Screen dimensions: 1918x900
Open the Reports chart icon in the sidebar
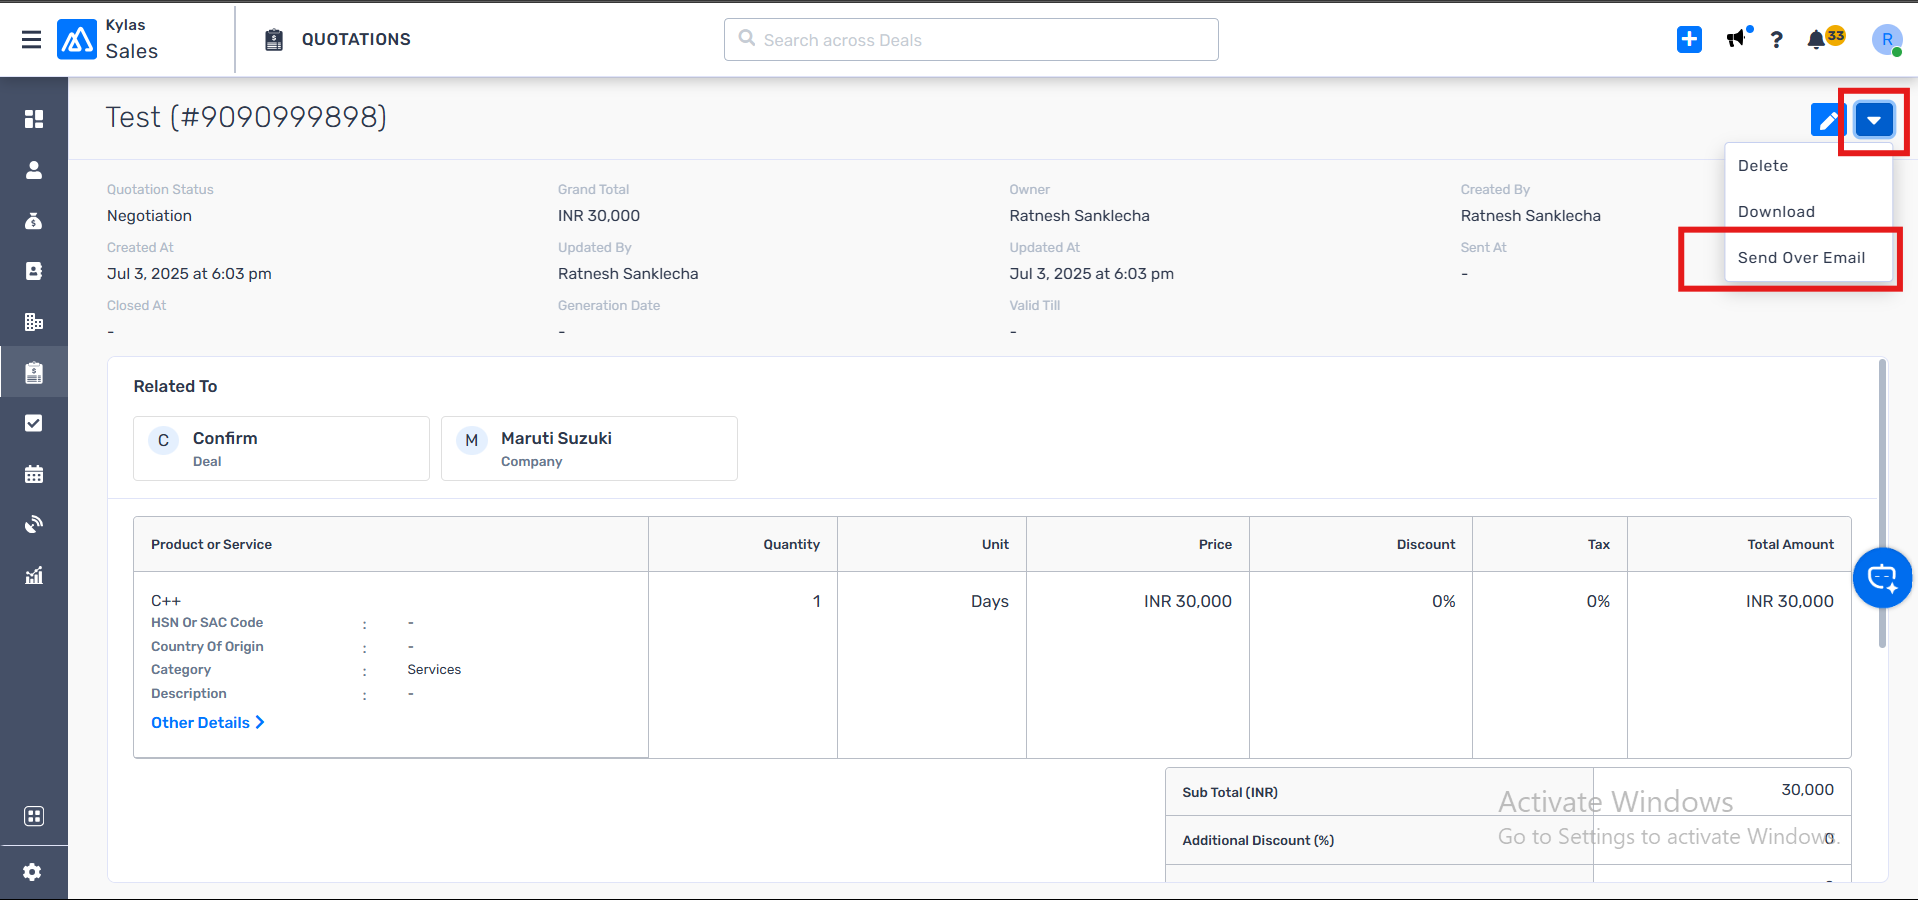click(34, 575)
